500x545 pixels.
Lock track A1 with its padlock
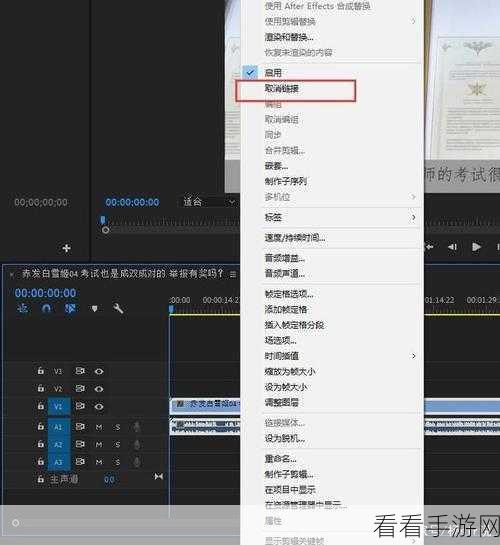point(40,426)
